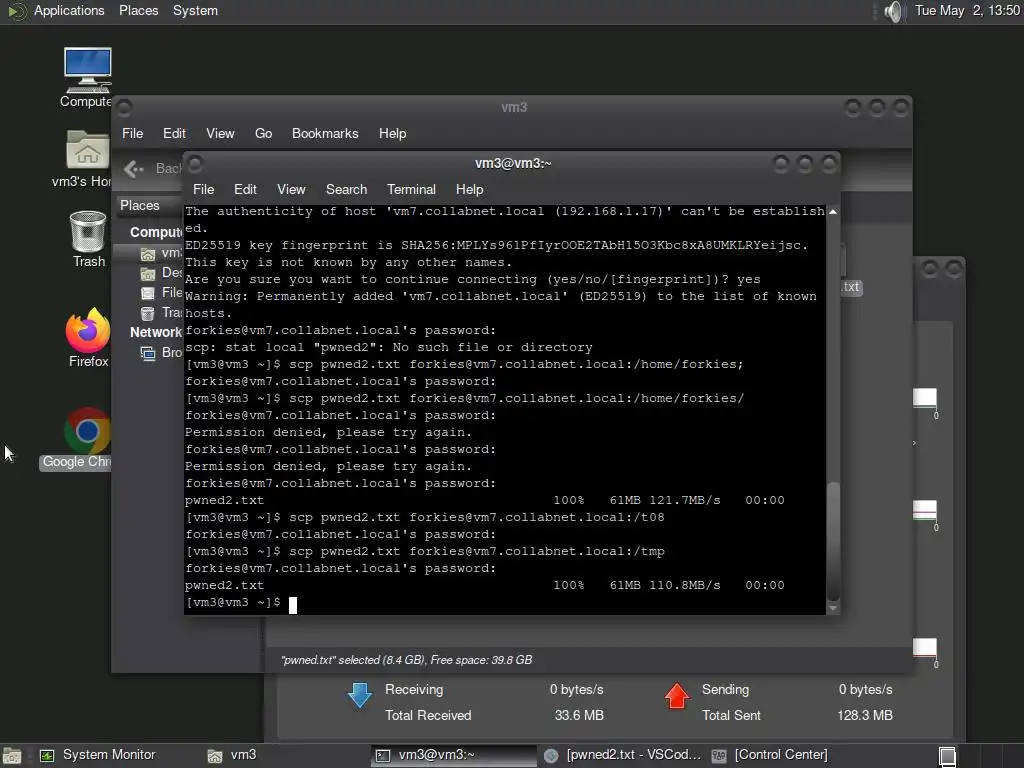This screenshot has width=1024, height=768.
Task: Click the Places header in the file manager sidebar
Action: tap(140, 205)
